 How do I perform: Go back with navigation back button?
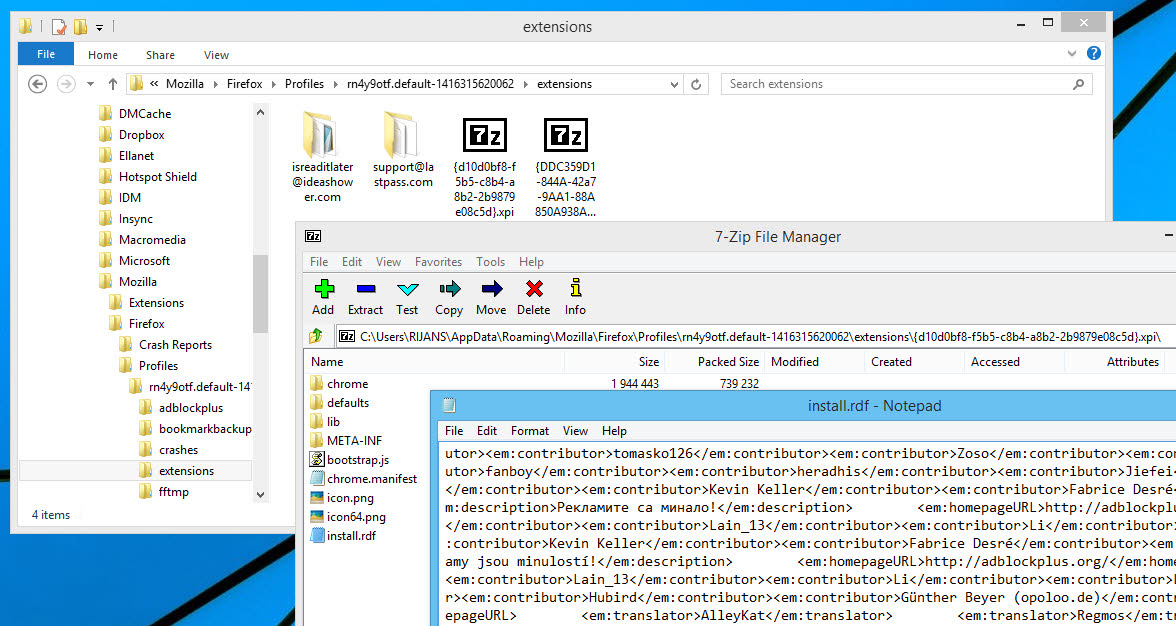[37, 84]
